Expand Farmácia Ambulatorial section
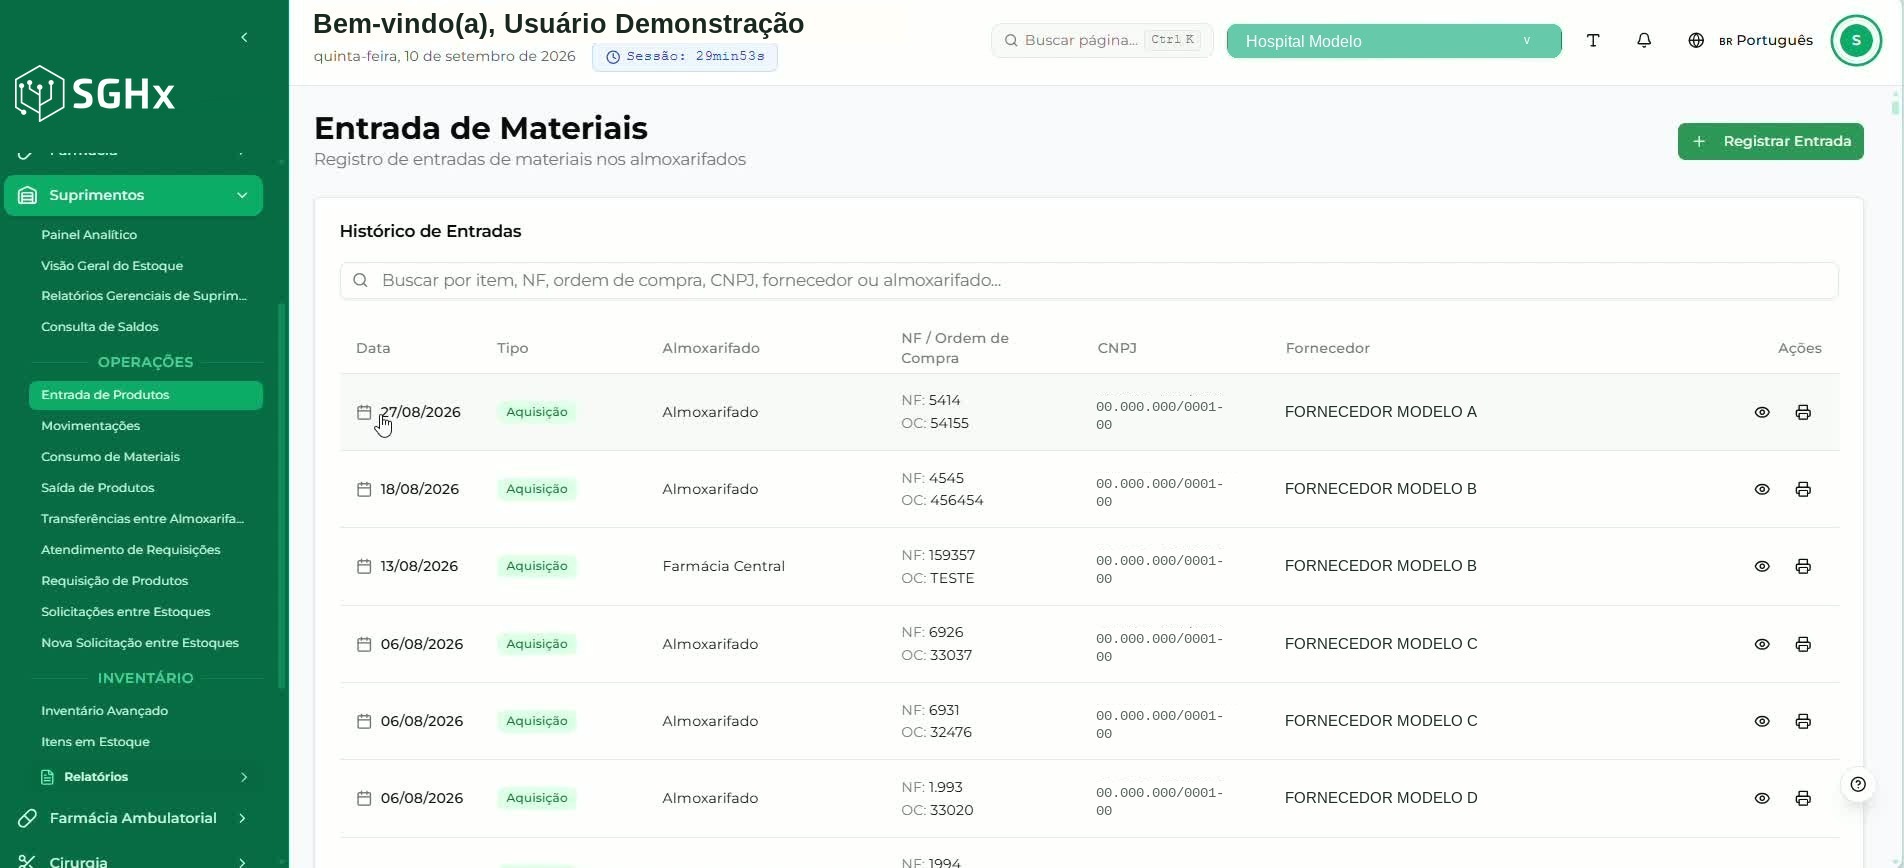The width and height of the screenshot is (1904, 868). tap(133, 818)
